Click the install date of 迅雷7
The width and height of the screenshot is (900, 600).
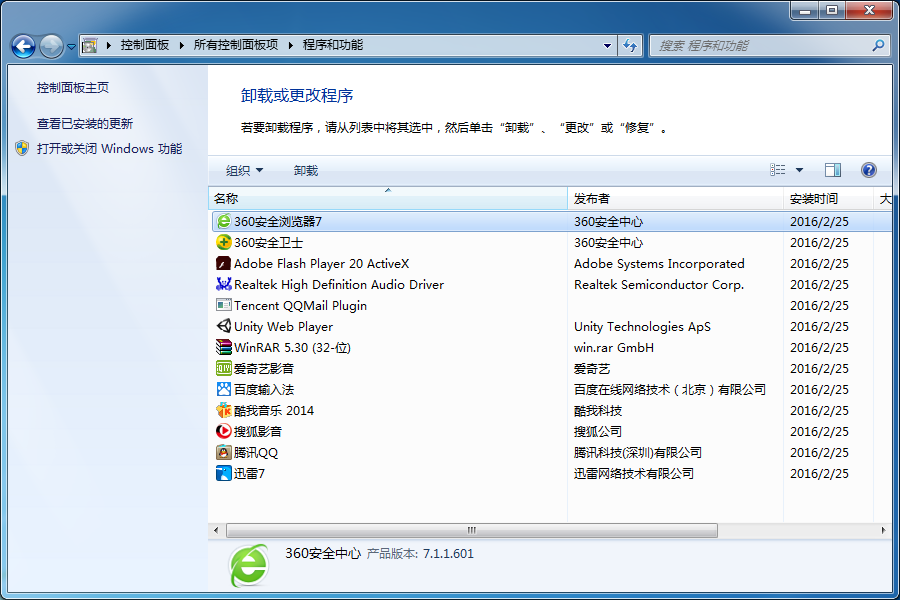tap(819, 473)
